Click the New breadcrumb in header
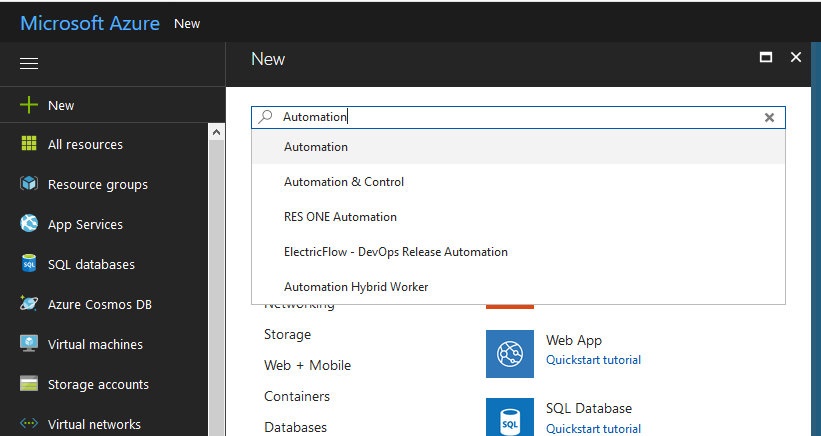Screen dimensions: 821x436 click(187, 24)
